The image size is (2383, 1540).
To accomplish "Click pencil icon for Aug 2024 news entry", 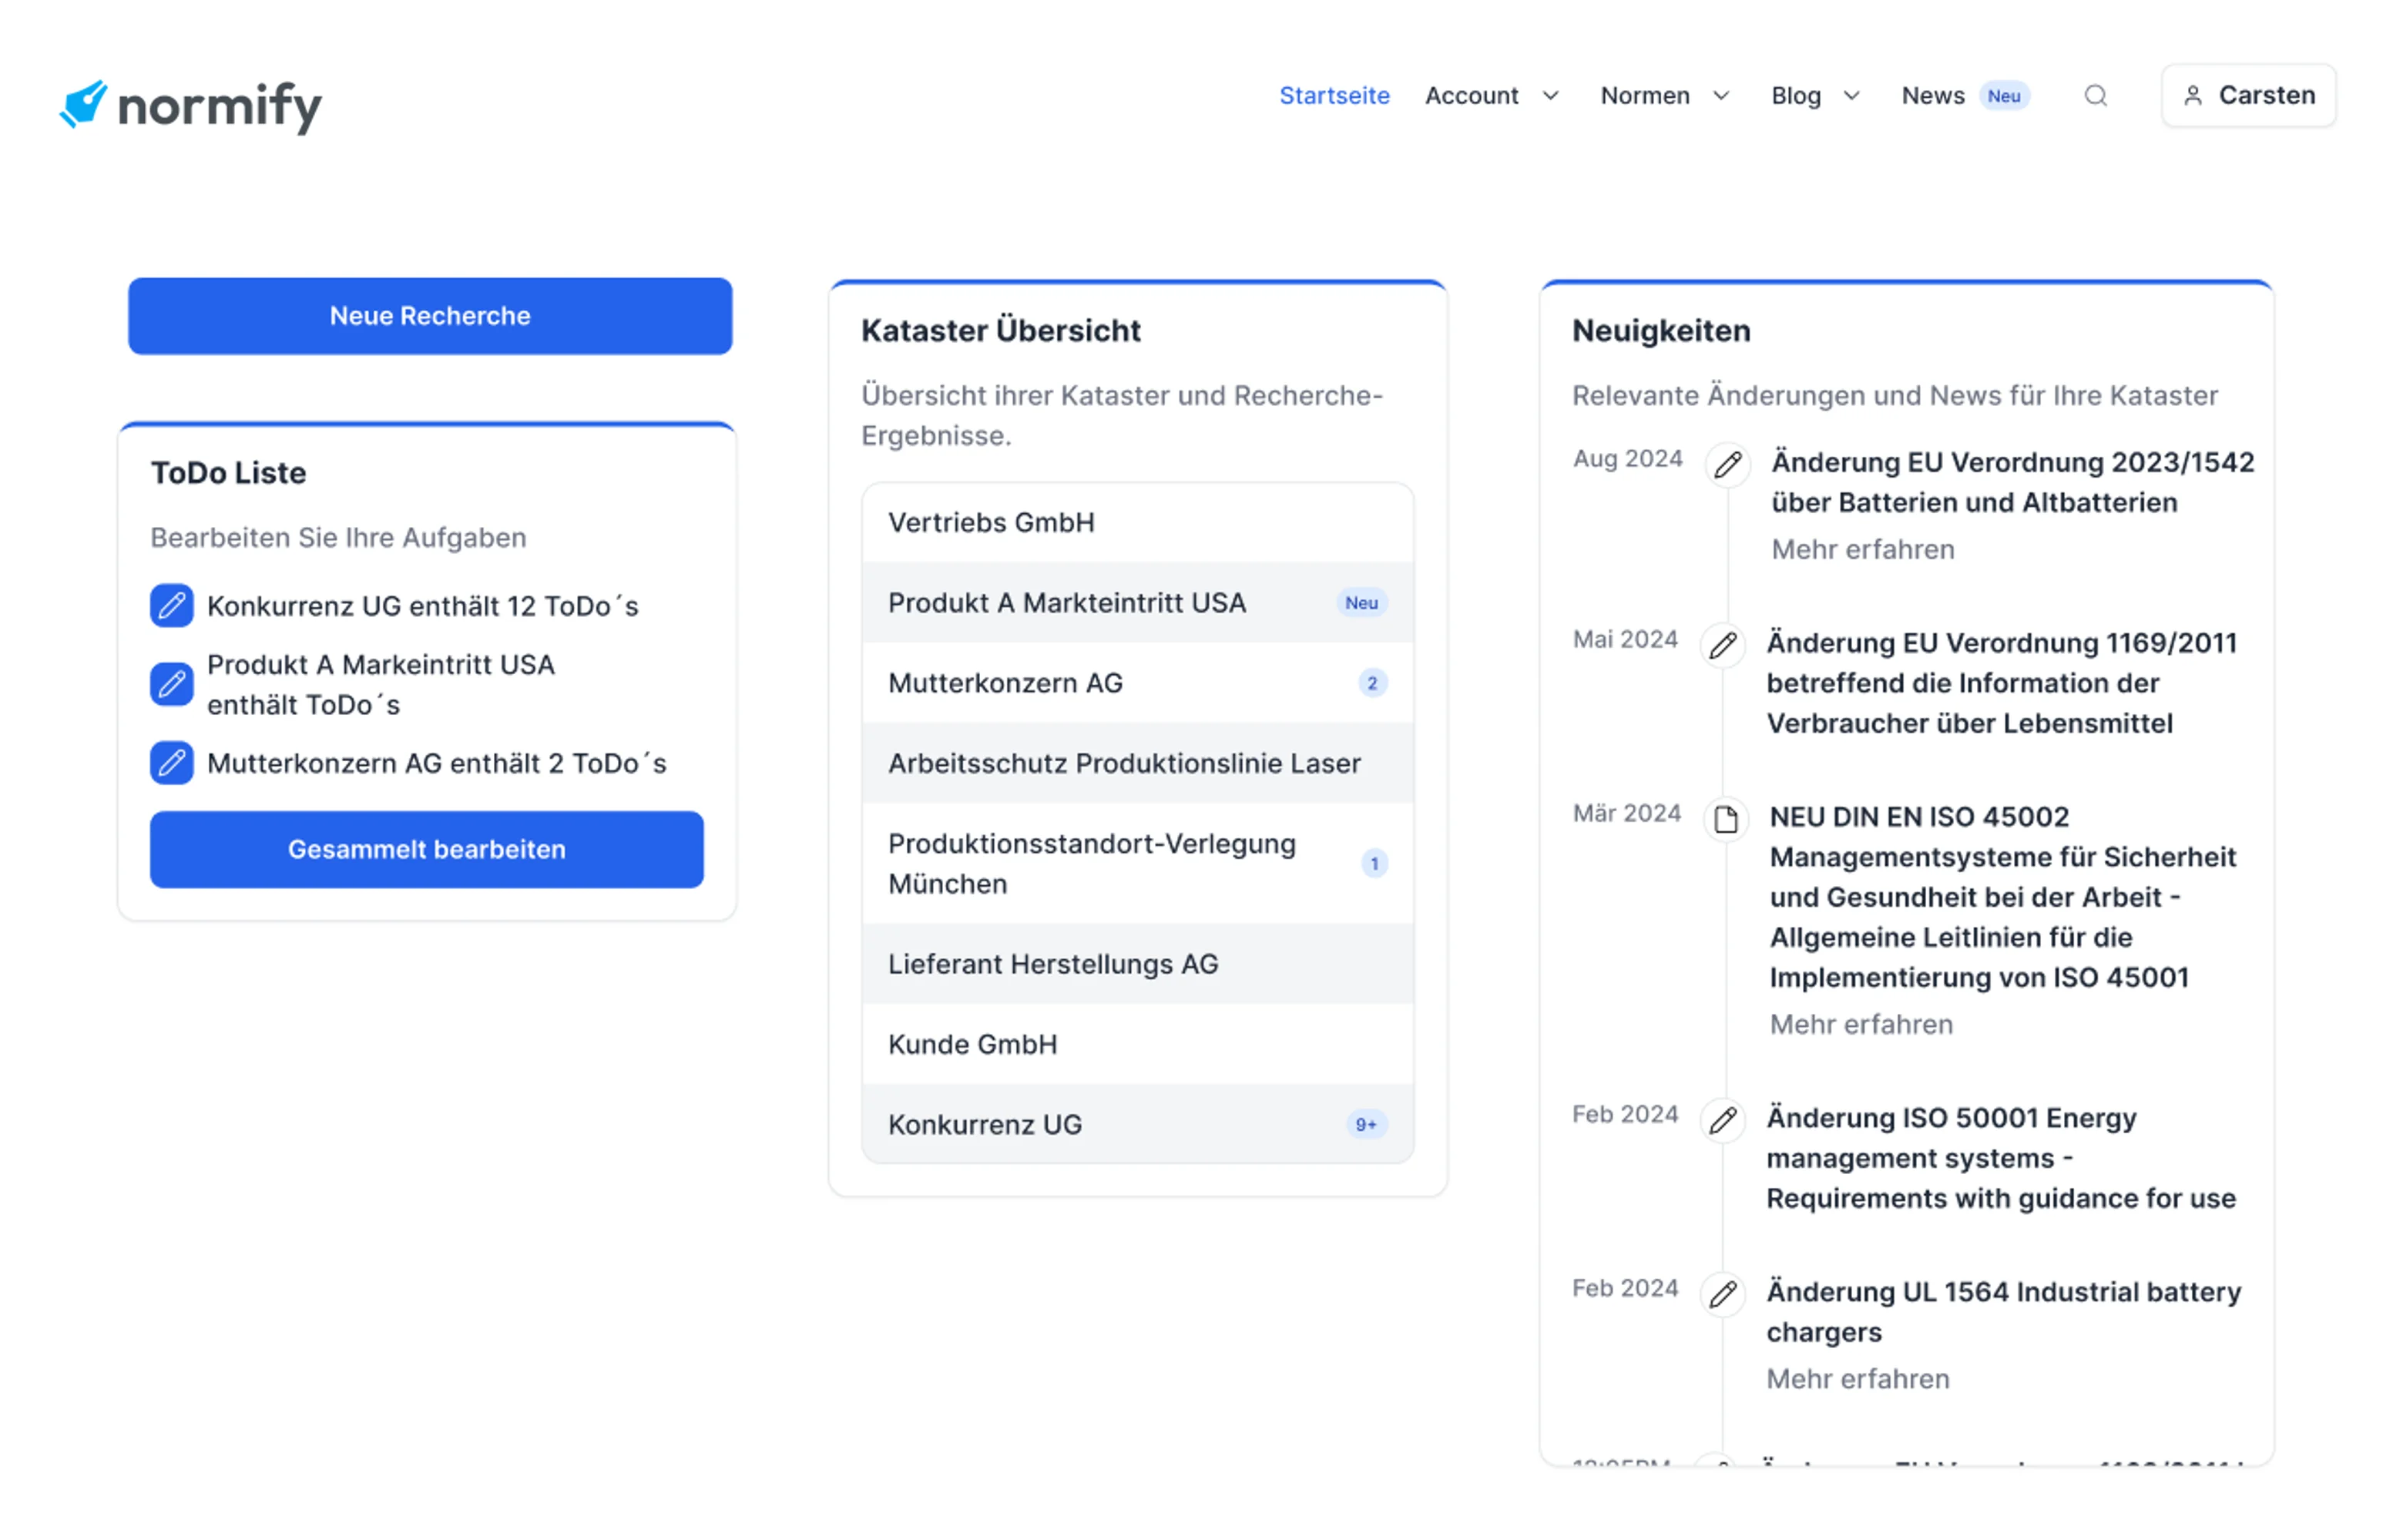I will click(x=1727, y=465).
